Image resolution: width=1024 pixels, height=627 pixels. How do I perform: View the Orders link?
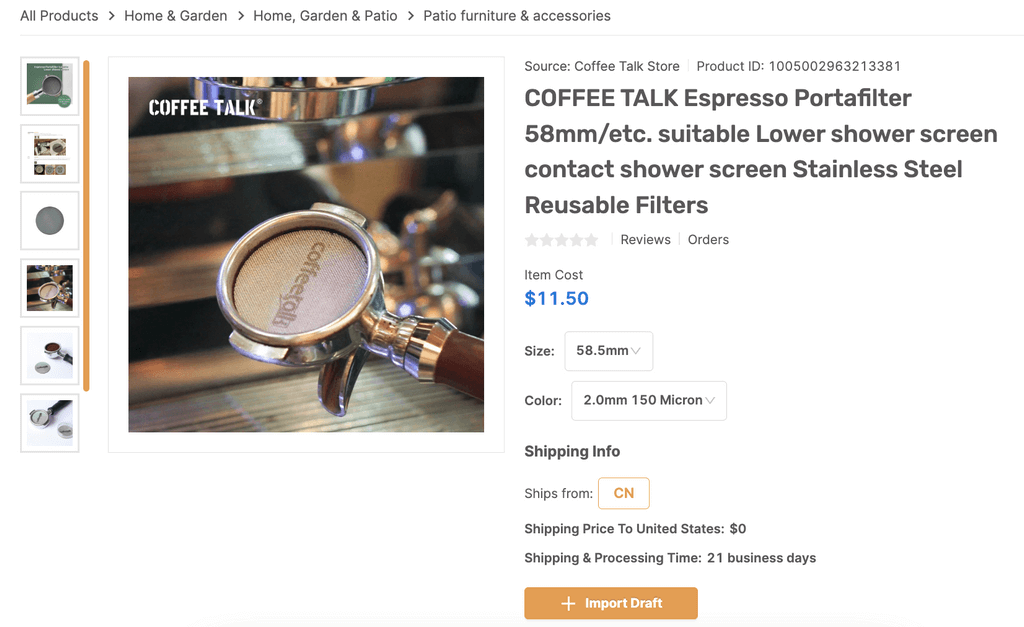click(708, 240)
